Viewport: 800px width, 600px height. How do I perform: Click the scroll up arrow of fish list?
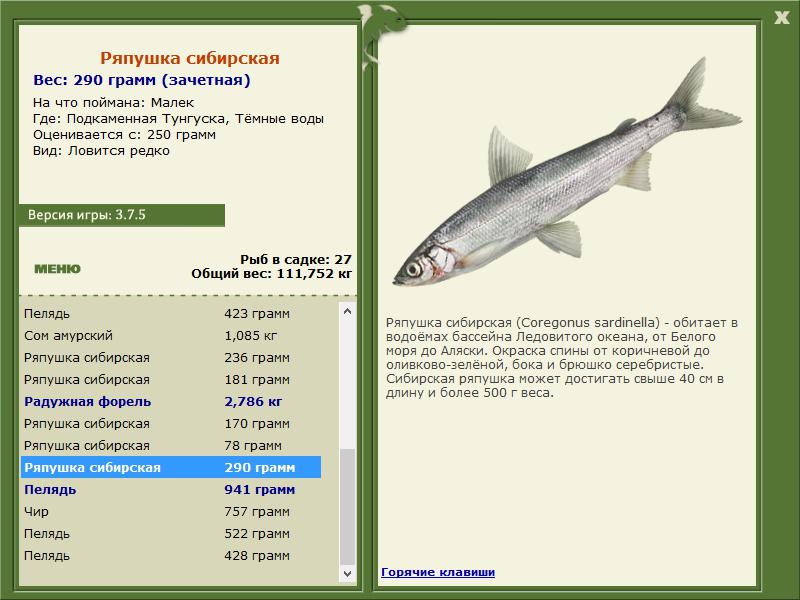click(347, 311)
